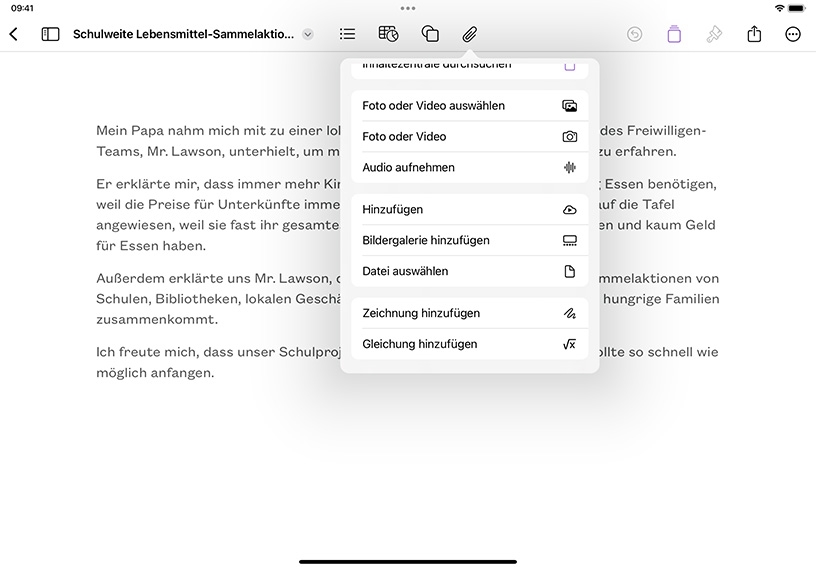Click the audio waveform icon
The height and width of the screenshot is (567, 816).
569,167
